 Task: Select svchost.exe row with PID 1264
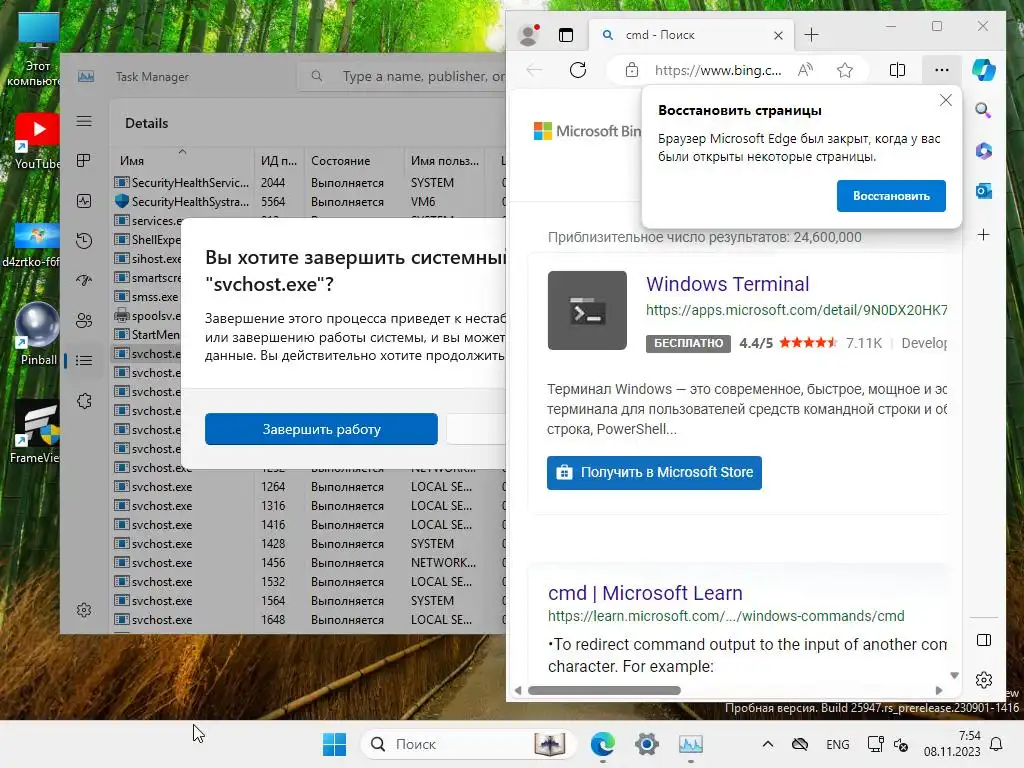[309, 487]
